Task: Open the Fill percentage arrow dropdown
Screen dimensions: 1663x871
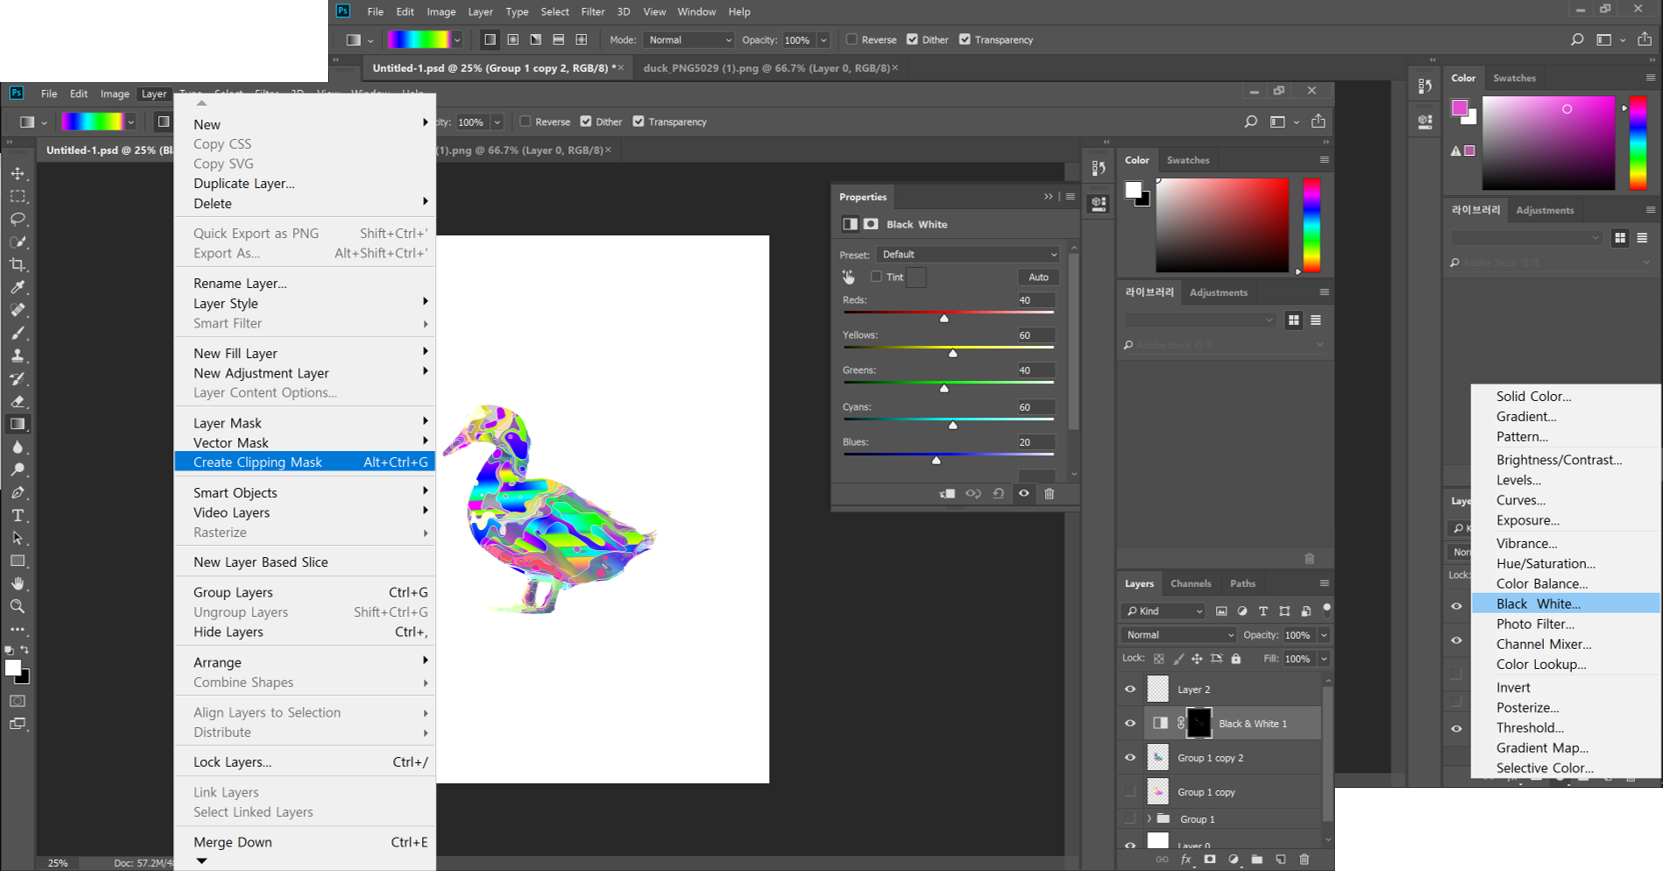Action: tap(1324, 659)
